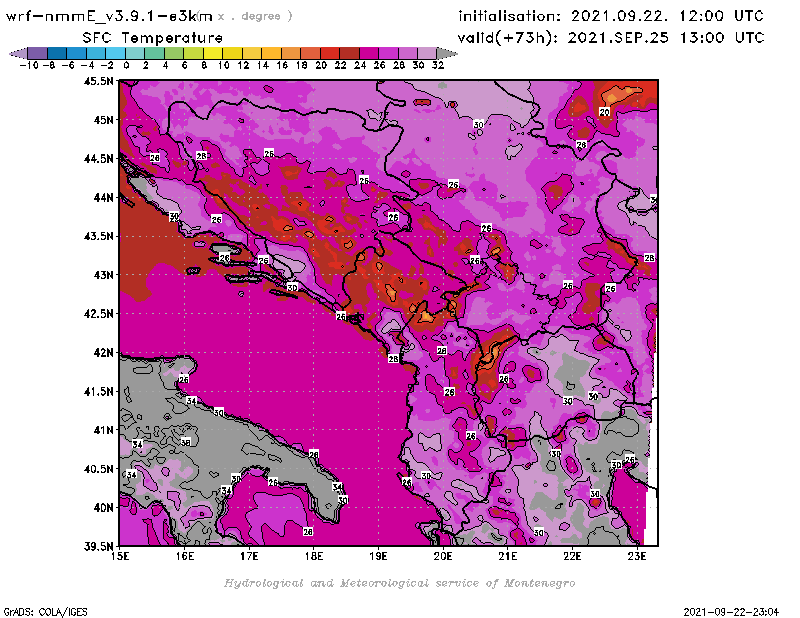This screenshot has width=800, height=618.
Task: Select the '32' tick label under legend
Action: (438, 66)
